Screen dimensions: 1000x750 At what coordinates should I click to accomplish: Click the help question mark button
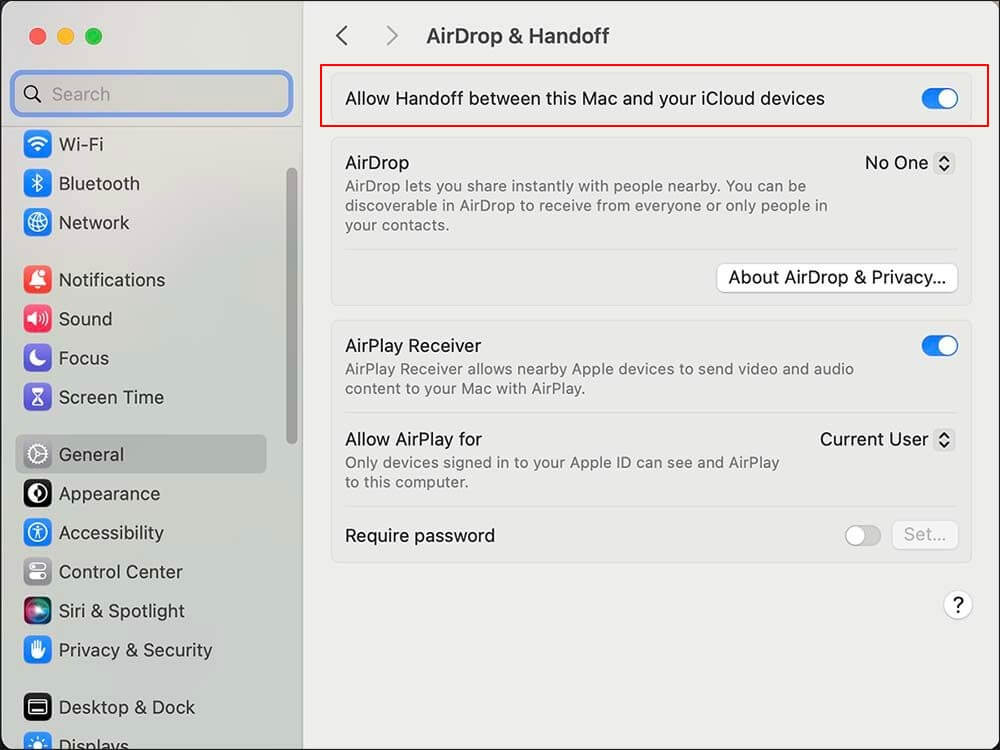[958, 605]
